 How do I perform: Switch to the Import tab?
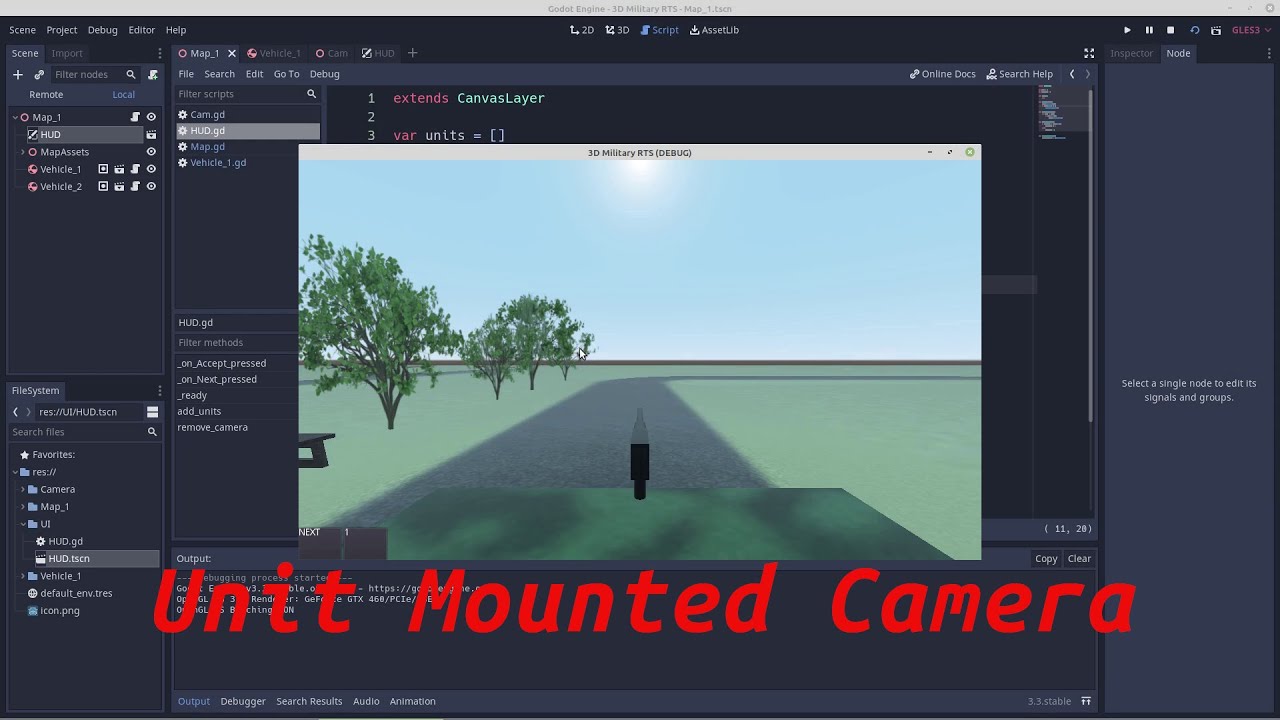click(67, 53)
